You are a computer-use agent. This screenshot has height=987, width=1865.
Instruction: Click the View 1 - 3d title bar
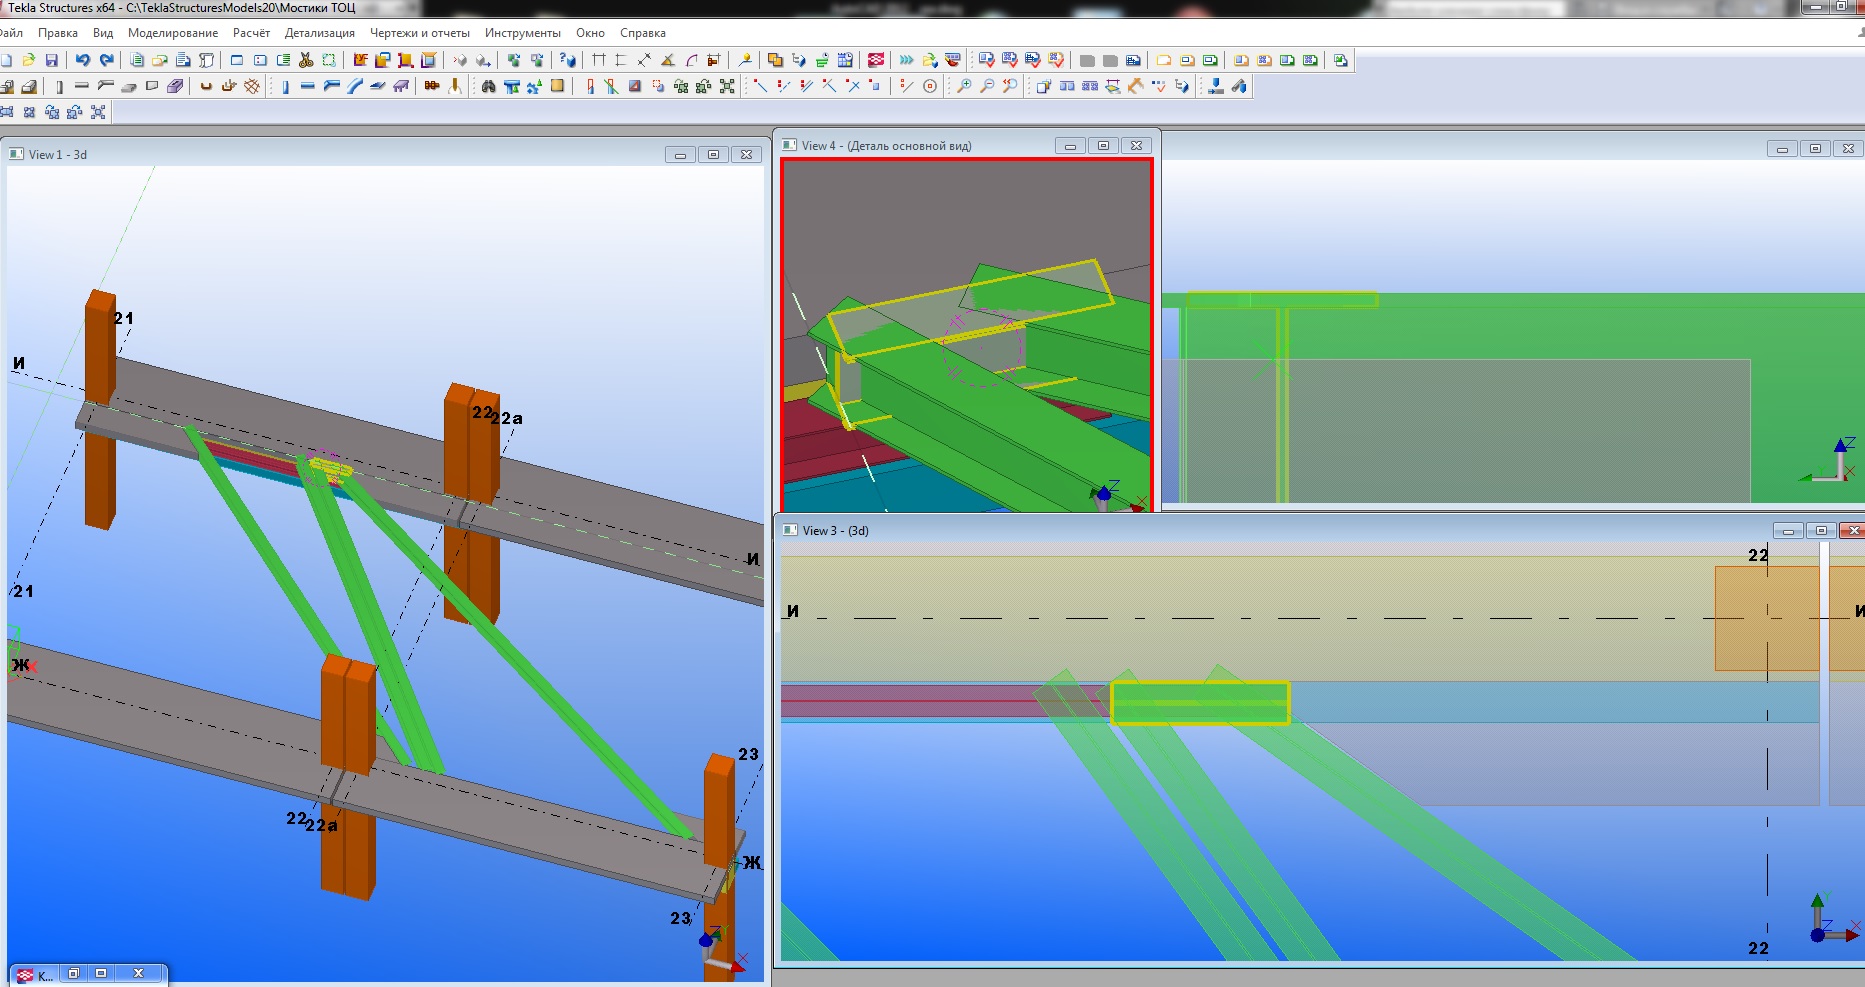point(300,154)
